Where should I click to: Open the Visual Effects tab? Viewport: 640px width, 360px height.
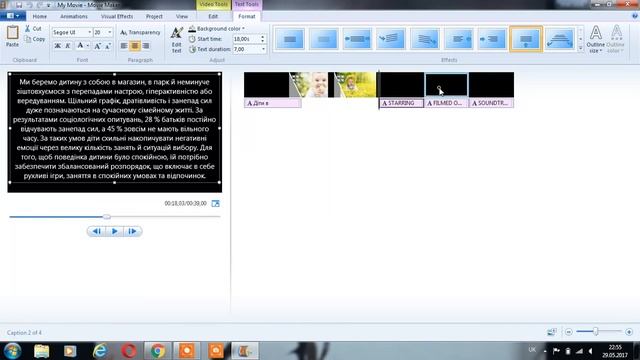click(x=117, y=16)
